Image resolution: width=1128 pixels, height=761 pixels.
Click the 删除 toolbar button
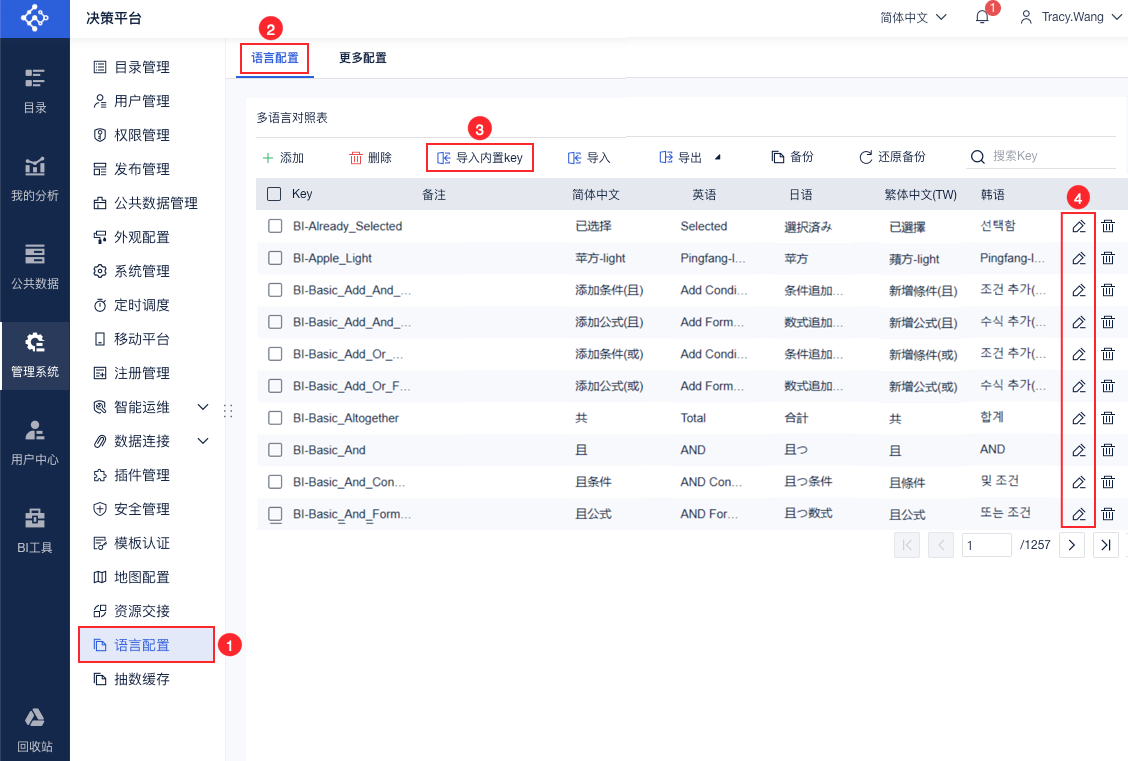(370, 158)
